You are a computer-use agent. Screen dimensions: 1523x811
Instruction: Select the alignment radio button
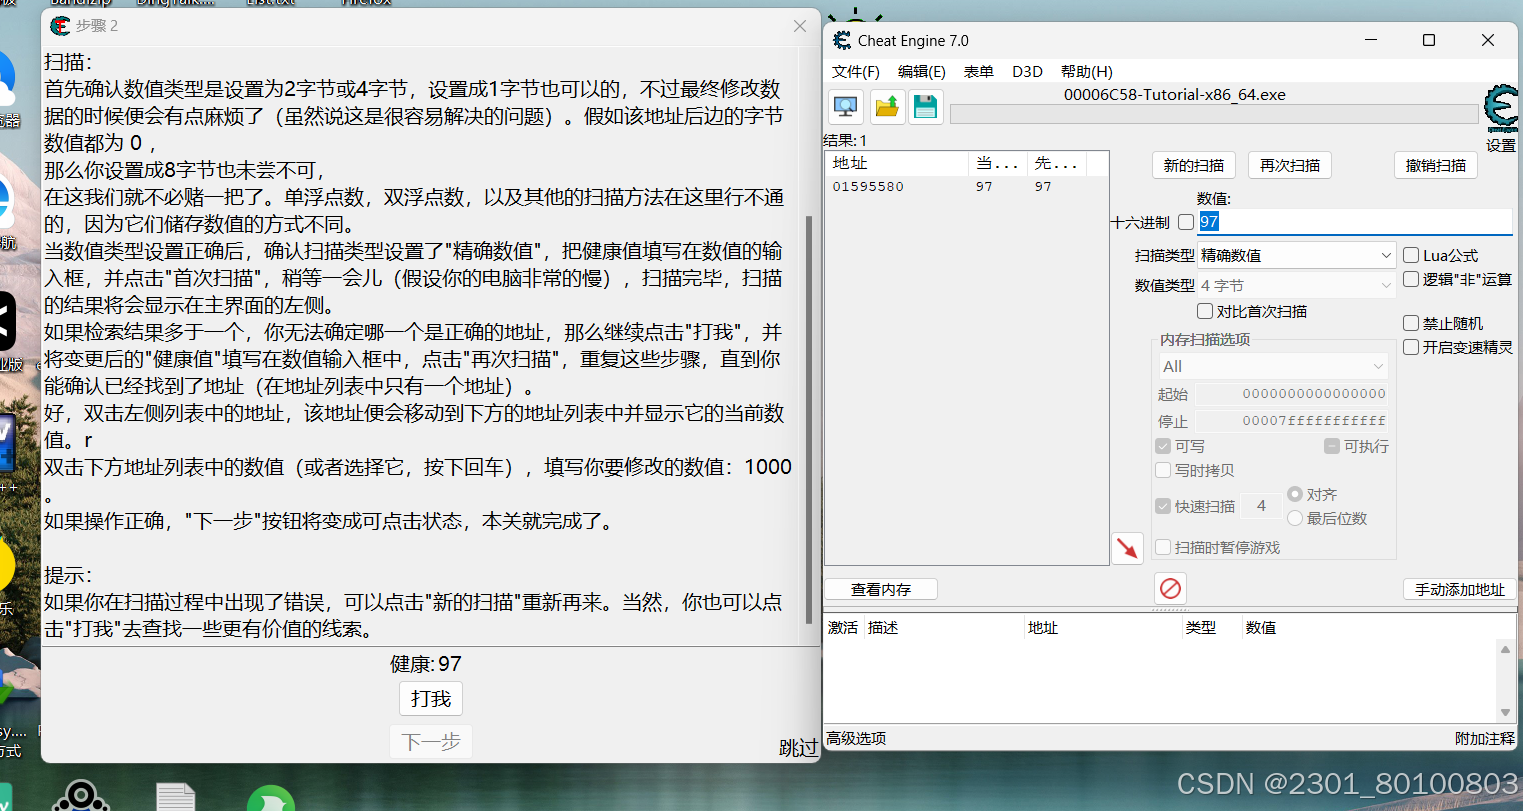[x=1295, y=494]
